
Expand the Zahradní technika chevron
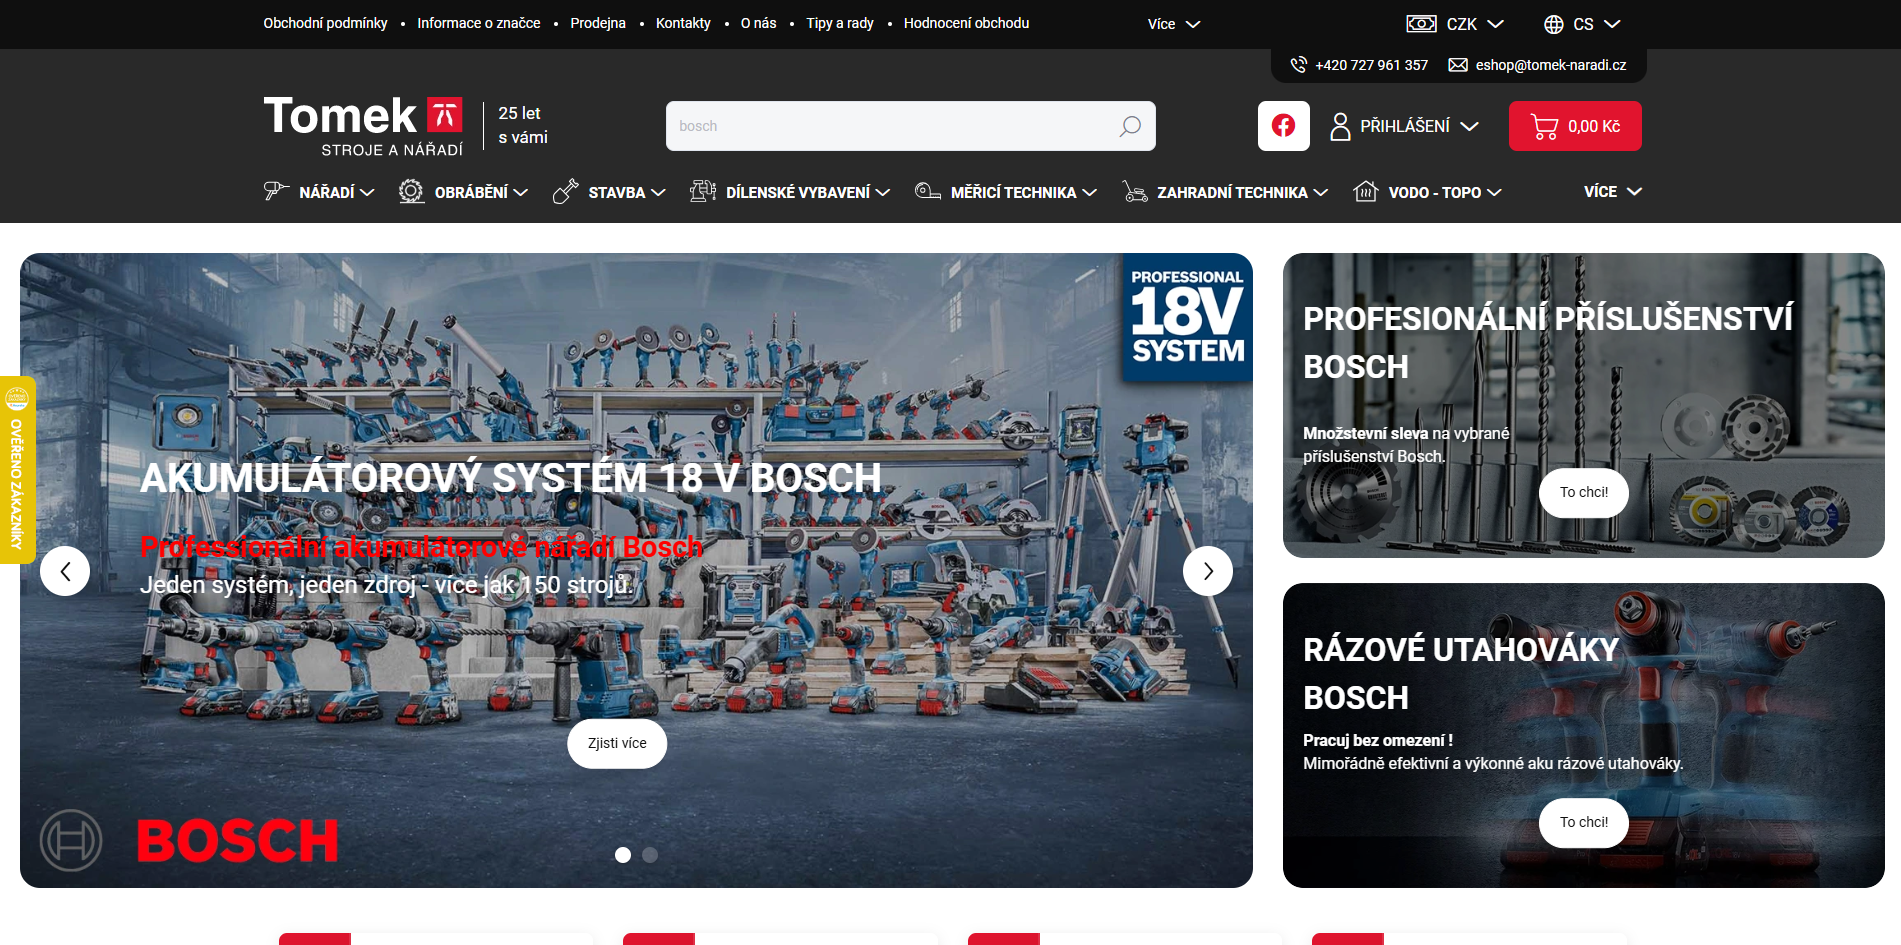tap(1321, 193)
